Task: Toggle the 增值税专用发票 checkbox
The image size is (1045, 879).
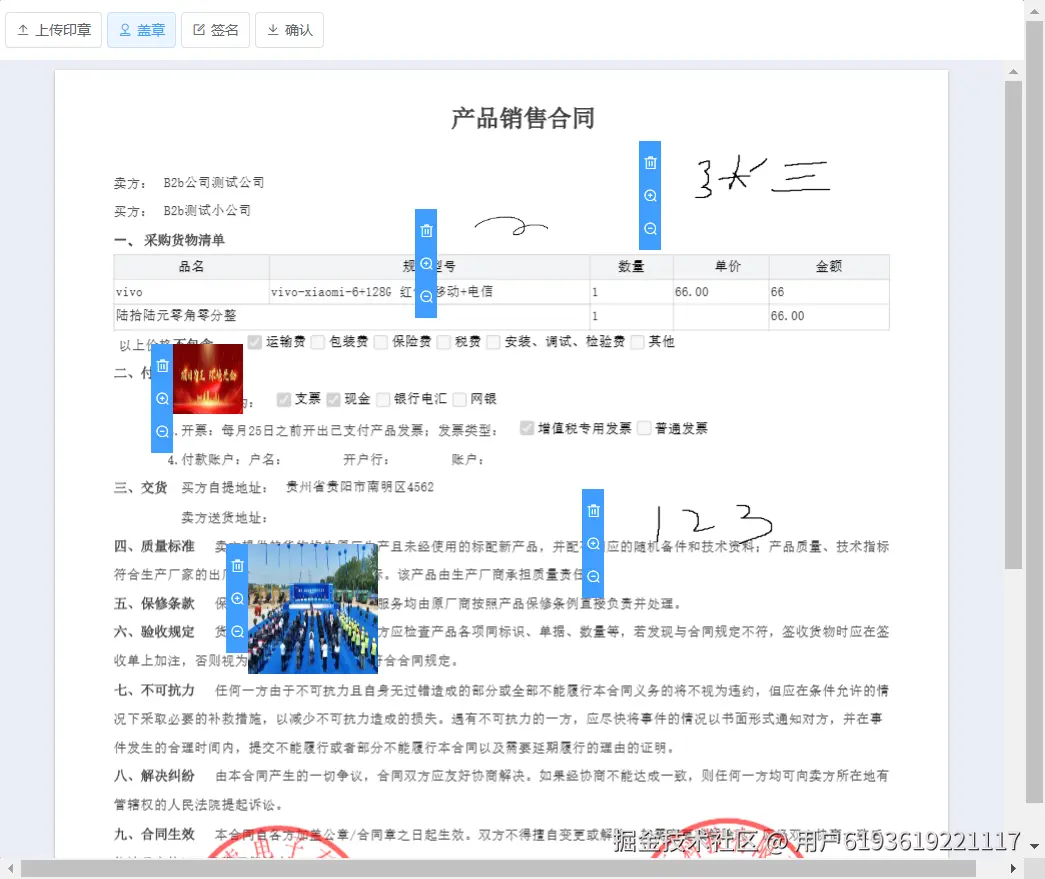Action: coord(527,428)
